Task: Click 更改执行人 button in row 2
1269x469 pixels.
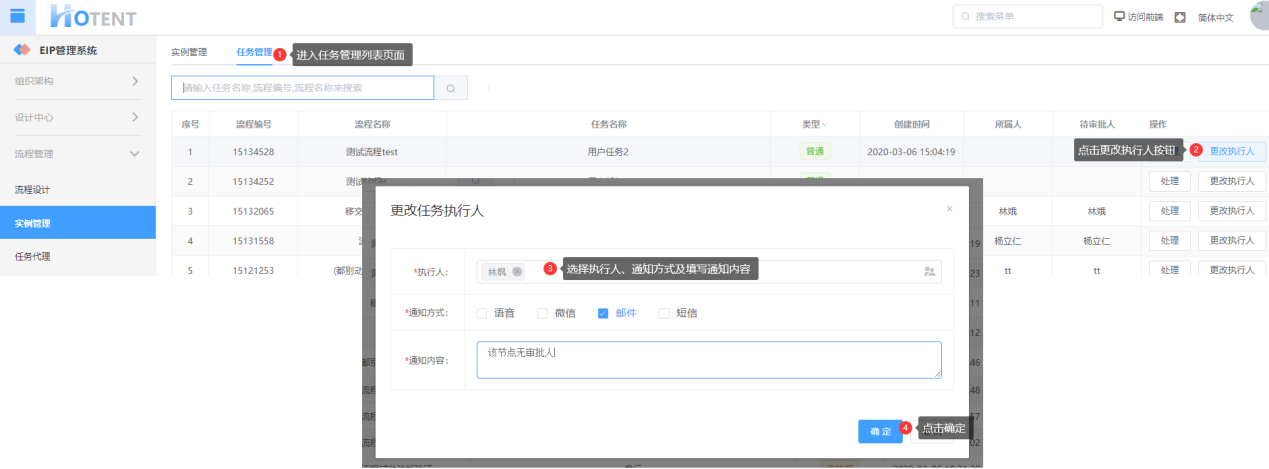Action: point(1232,182)
